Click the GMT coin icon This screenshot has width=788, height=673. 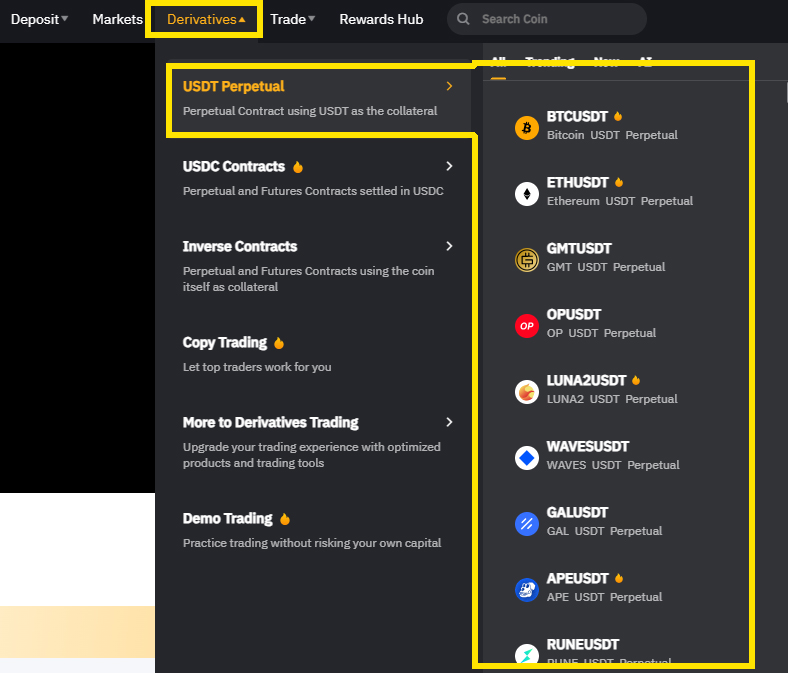pyautogui.click(x=527, y=260)
